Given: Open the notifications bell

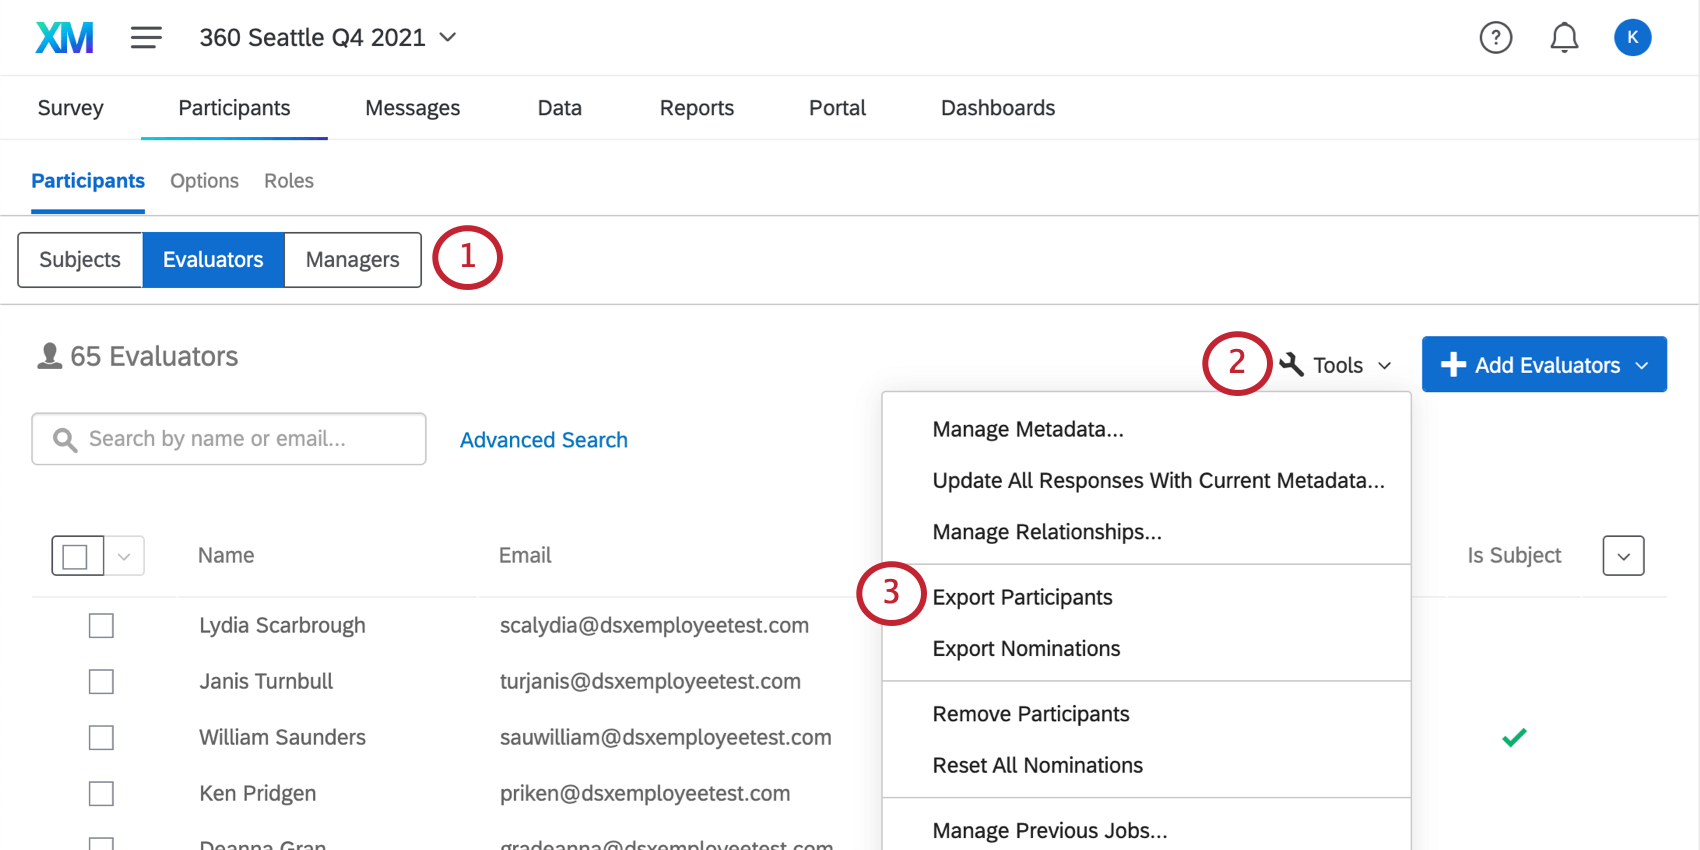Looking at the screenshot, I should coord(1564,38).
